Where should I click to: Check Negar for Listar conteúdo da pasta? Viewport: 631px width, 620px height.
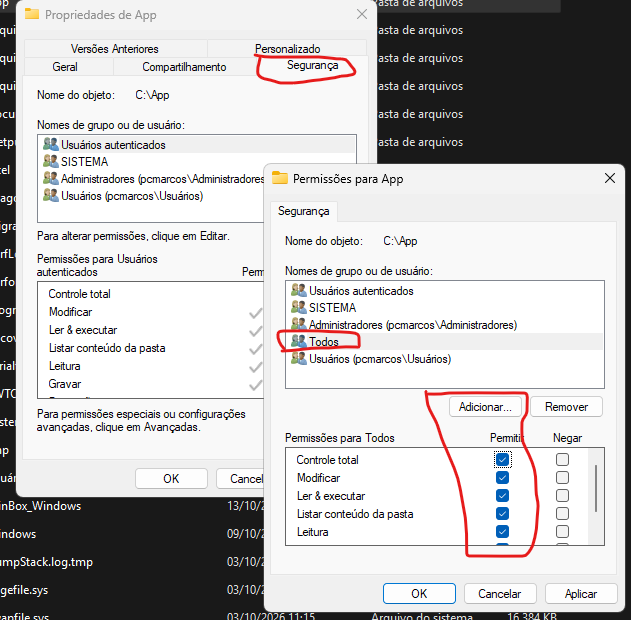coord(562,514)
